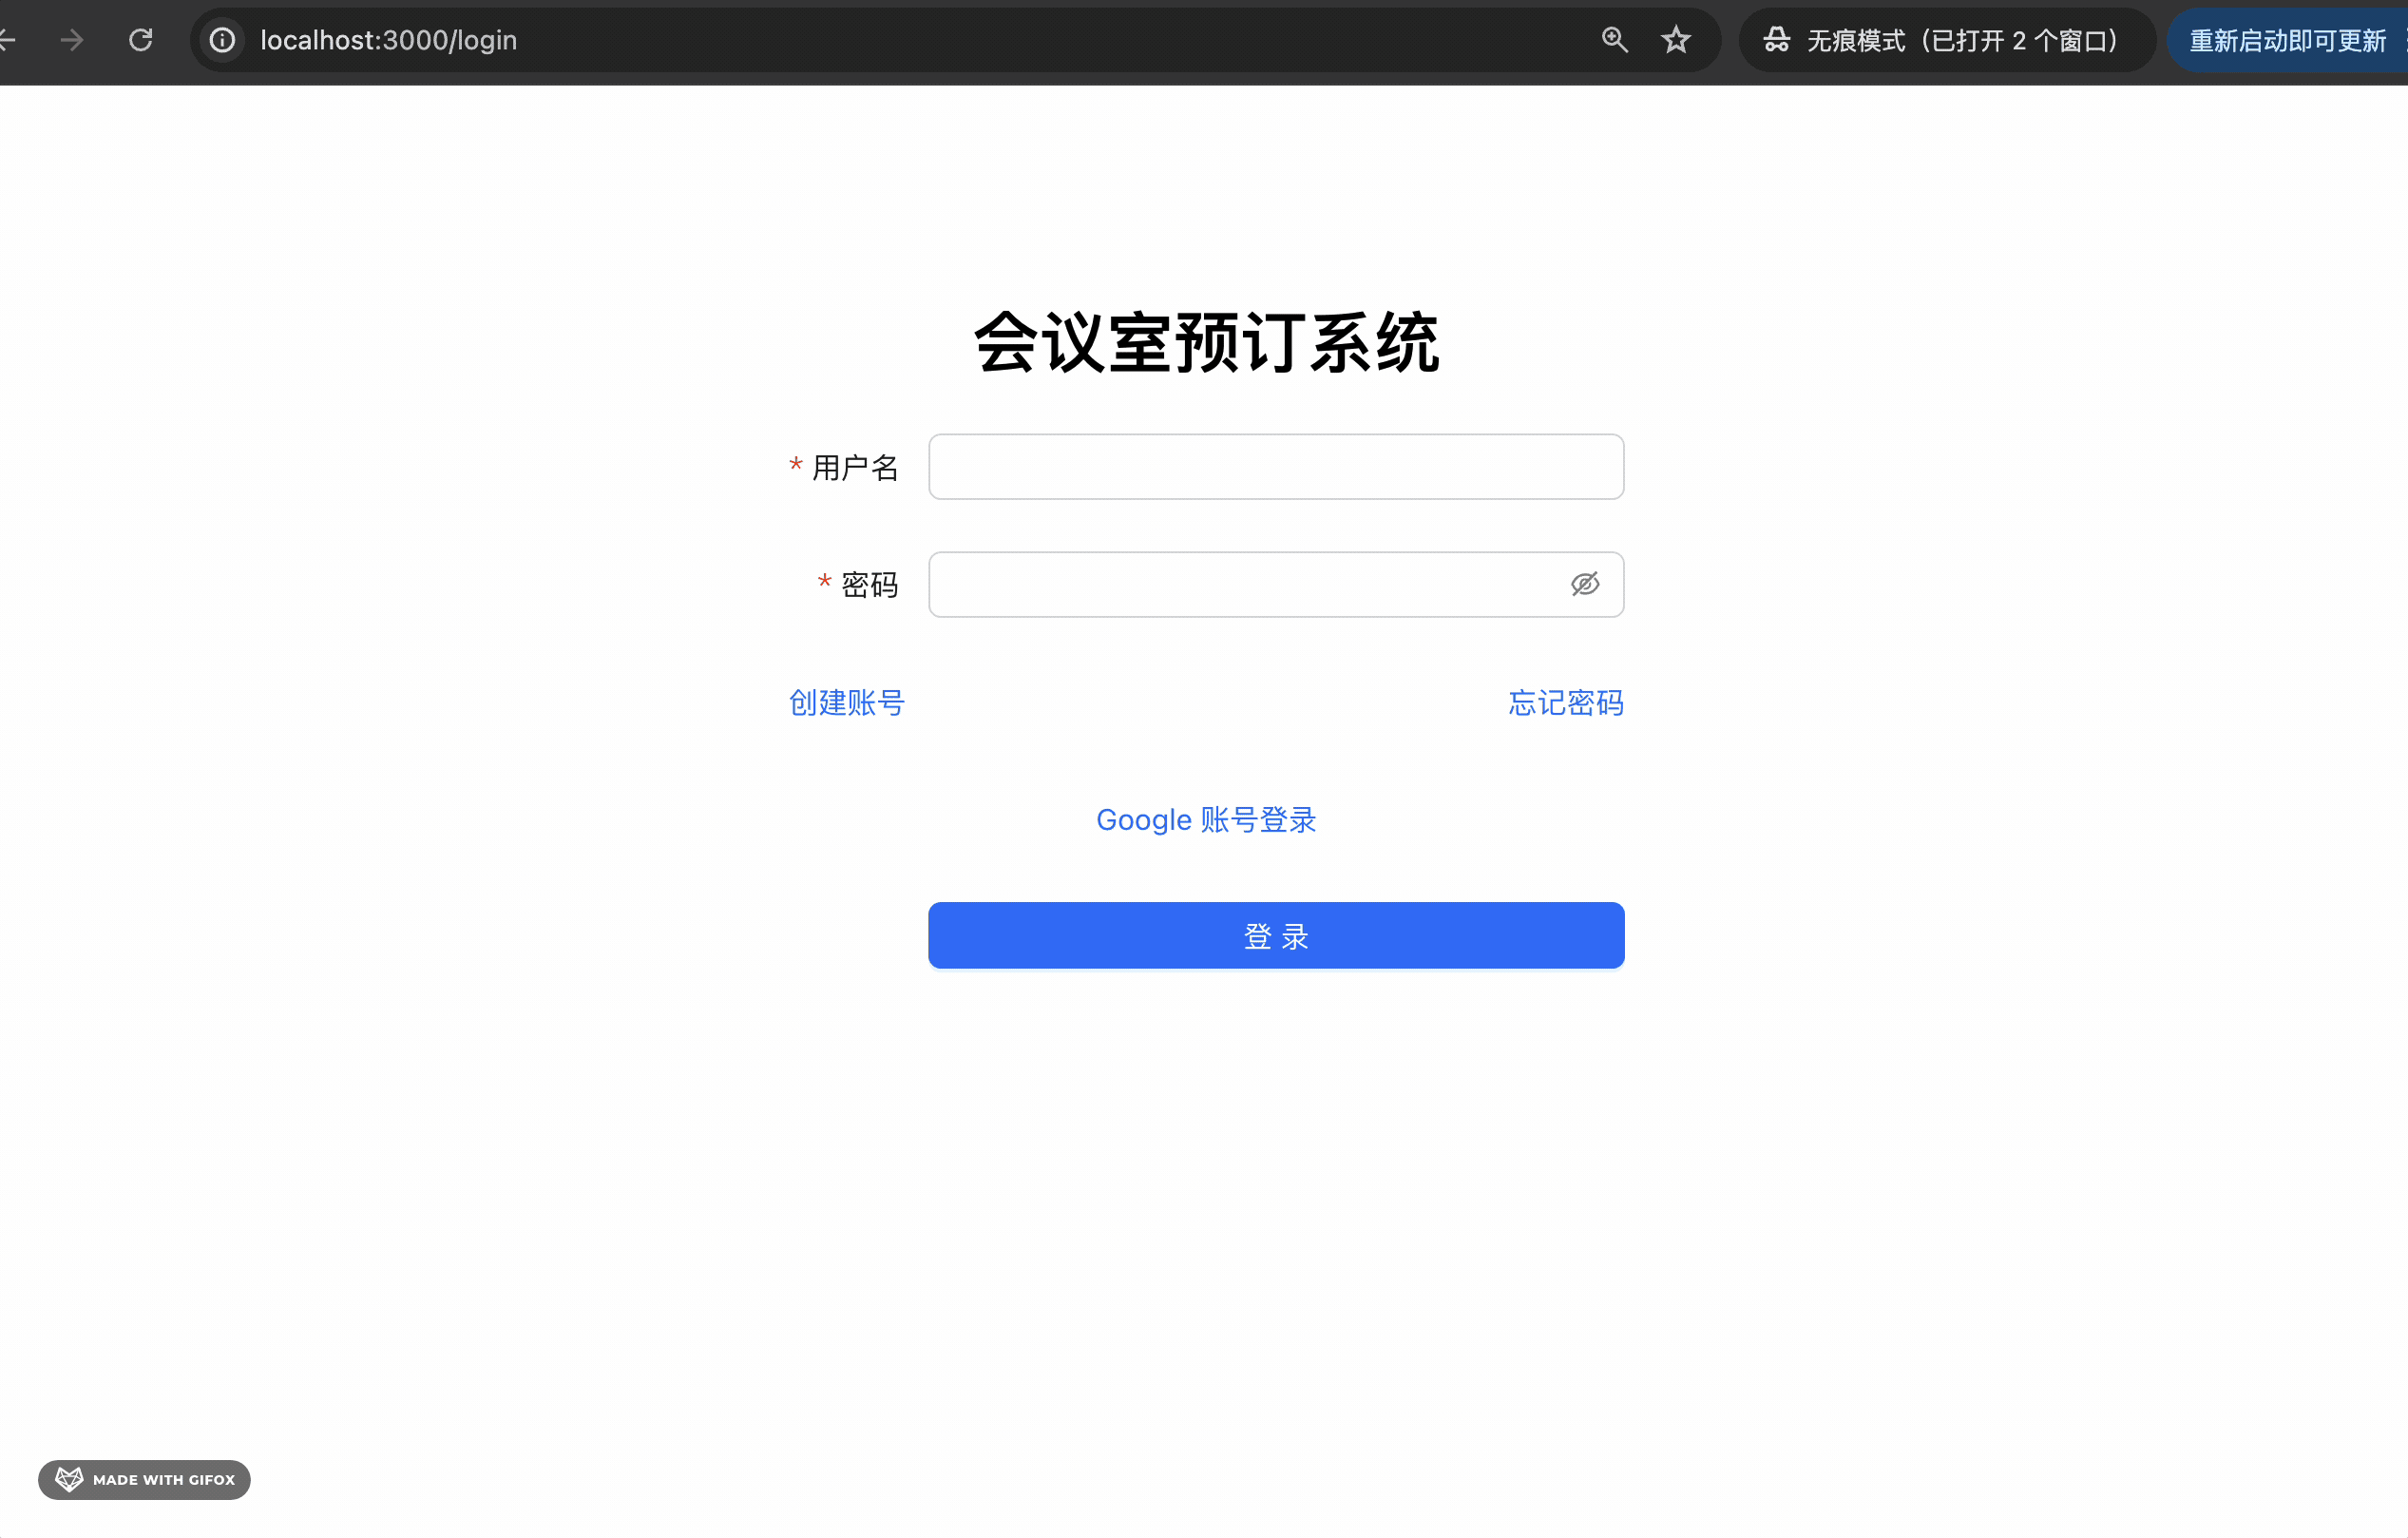
Task: Click the browser forward arrow
Action: tap(72, 40)
